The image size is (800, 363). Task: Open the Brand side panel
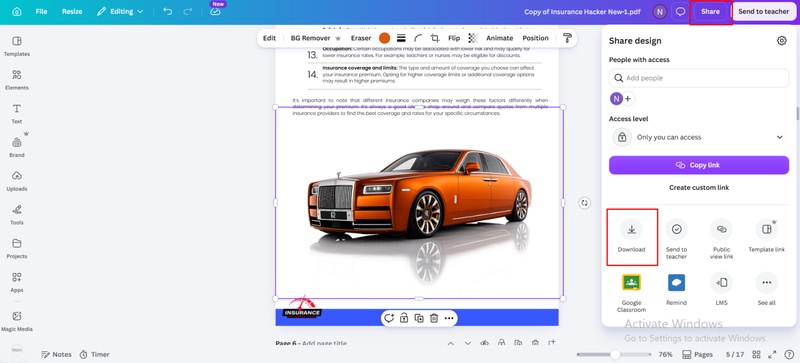pyautogui.click(x=17, y=147)
